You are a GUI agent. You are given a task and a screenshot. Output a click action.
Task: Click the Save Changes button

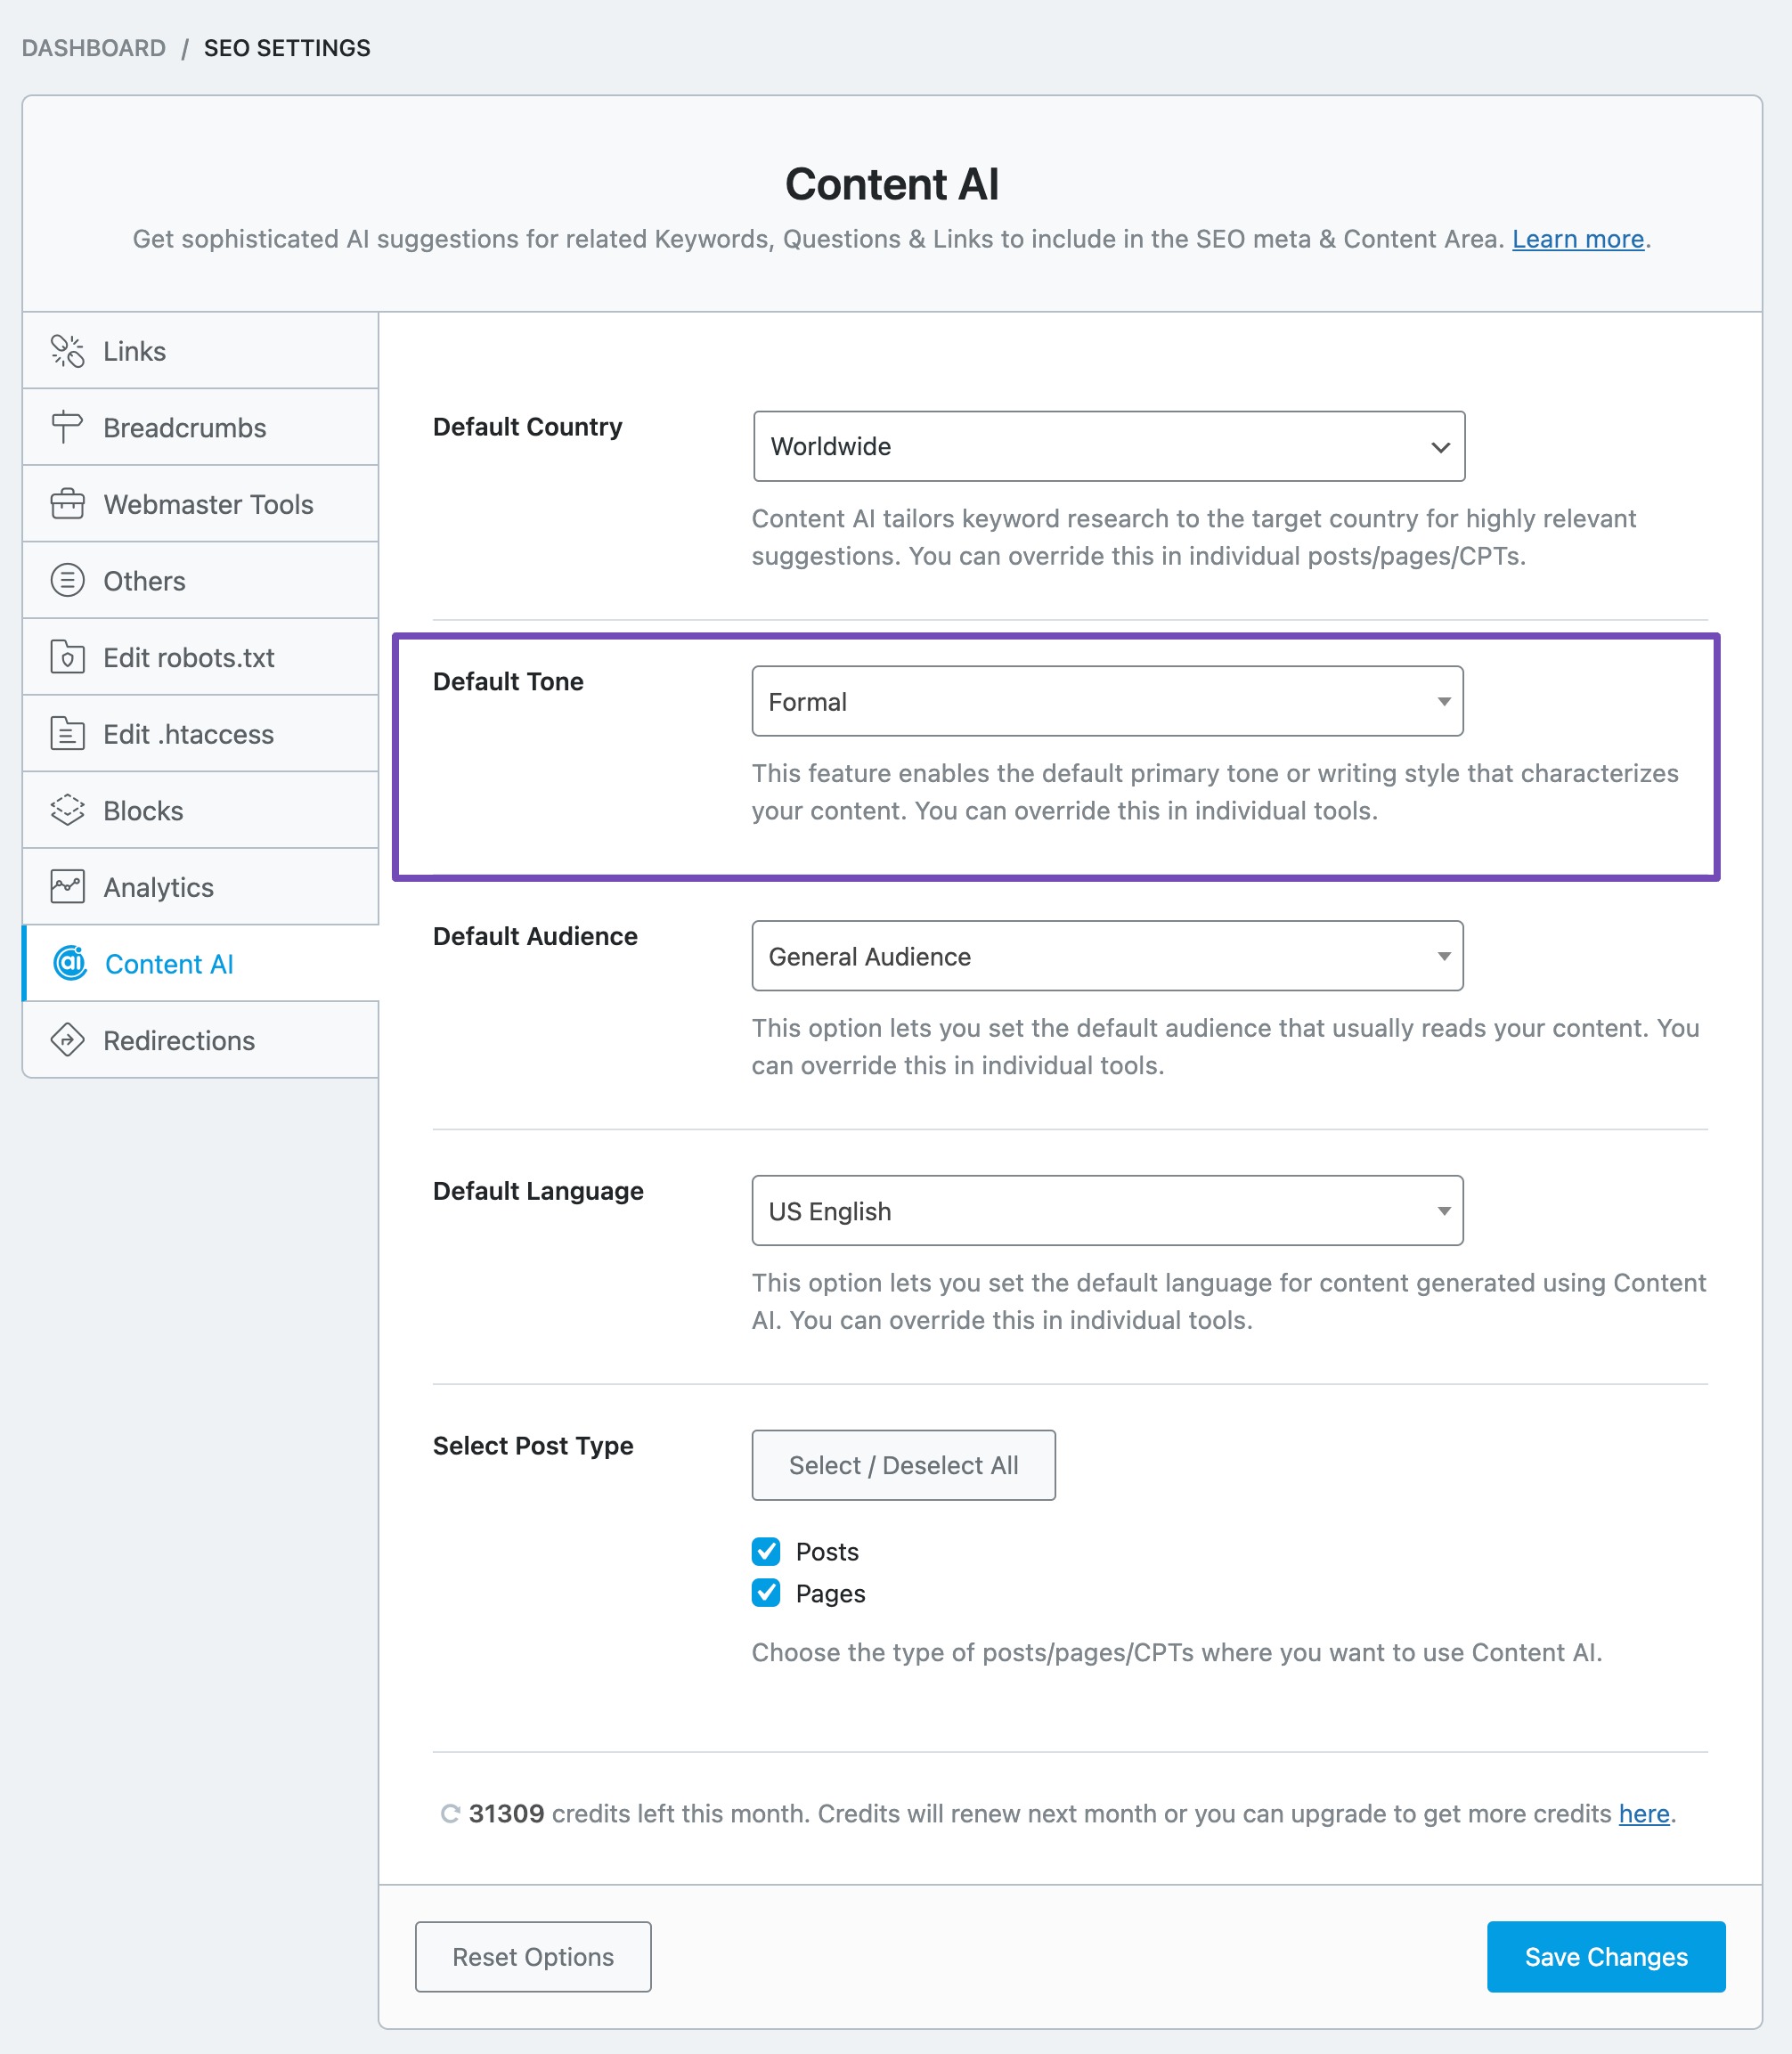coord(1606,1957)
